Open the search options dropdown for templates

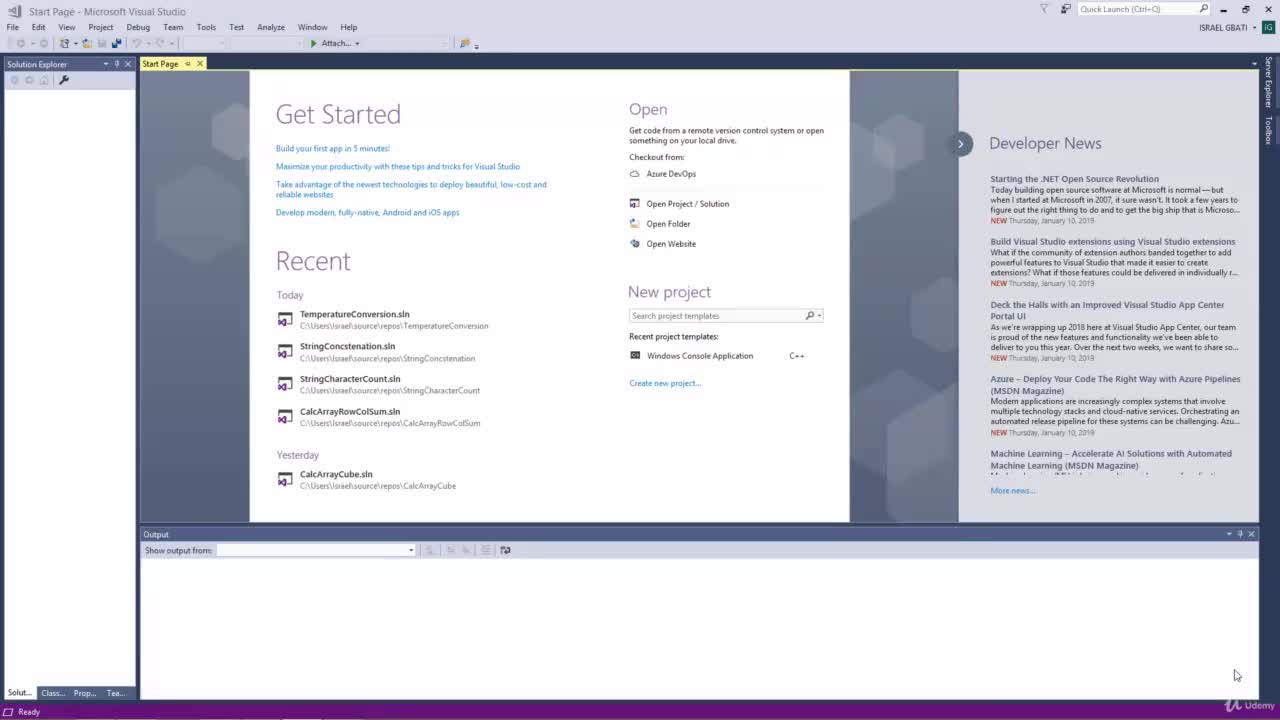click(x=820, y=316)
